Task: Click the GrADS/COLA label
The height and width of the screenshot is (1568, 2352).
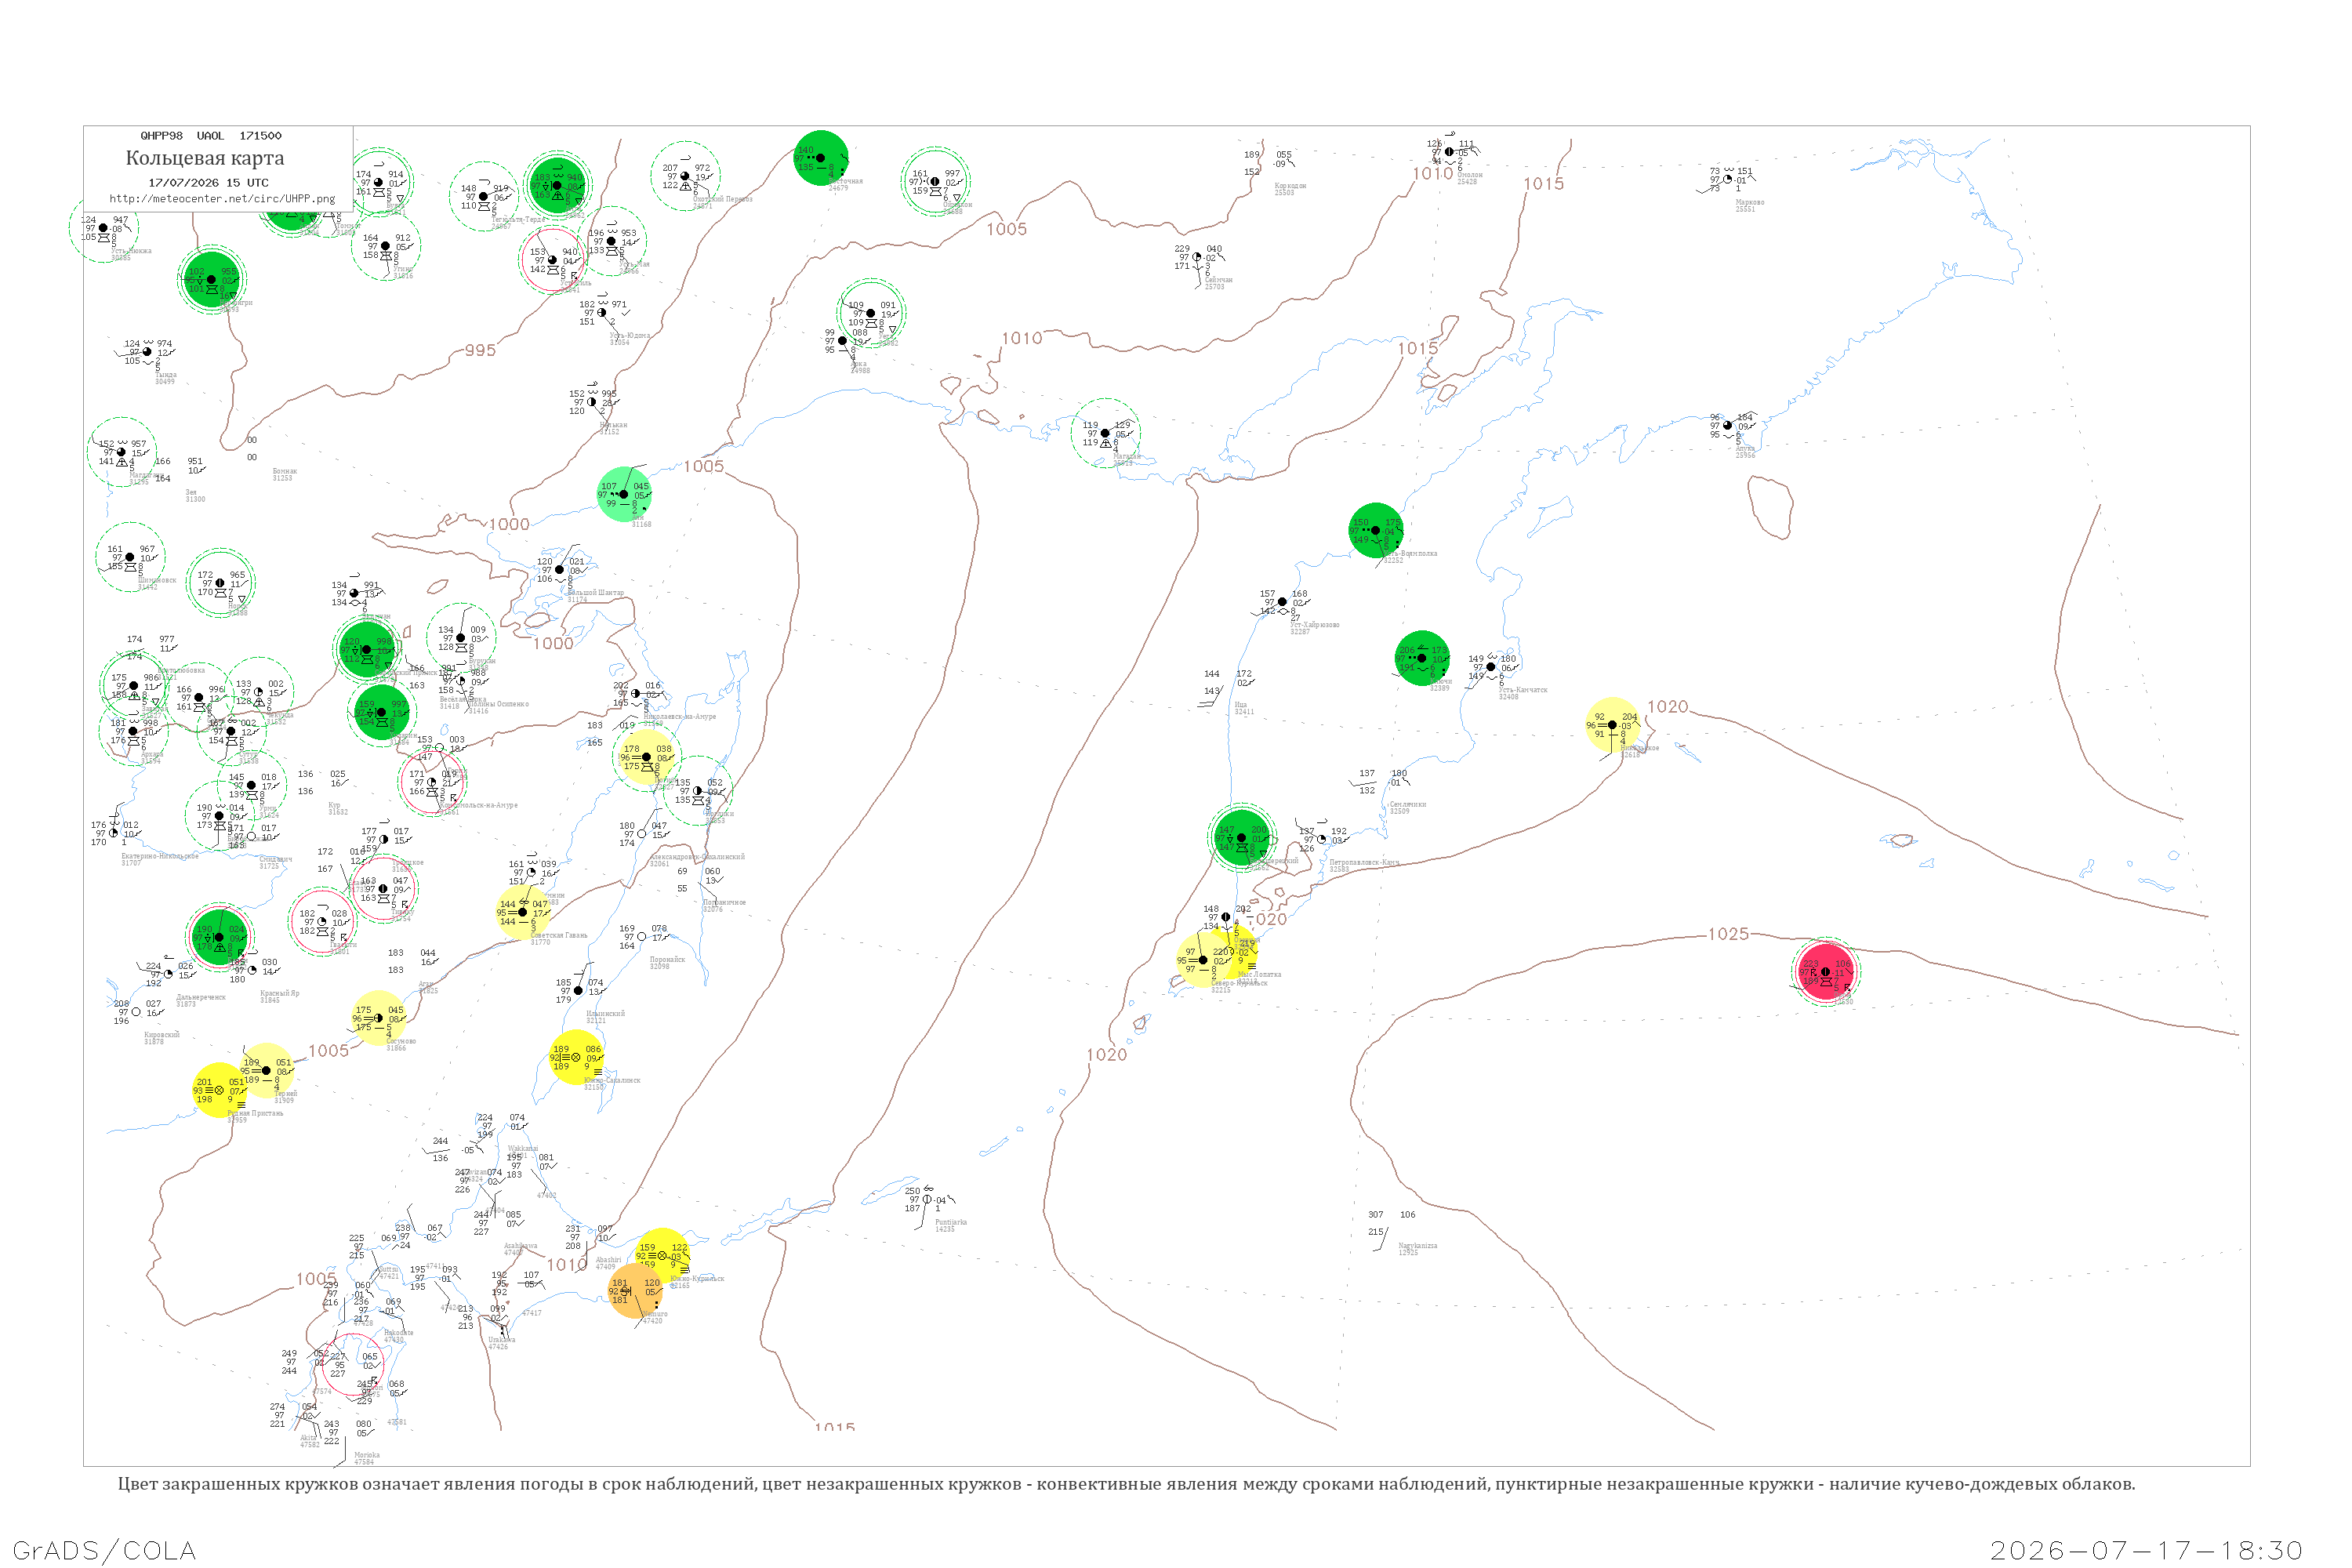Action: coord(104,1550)
